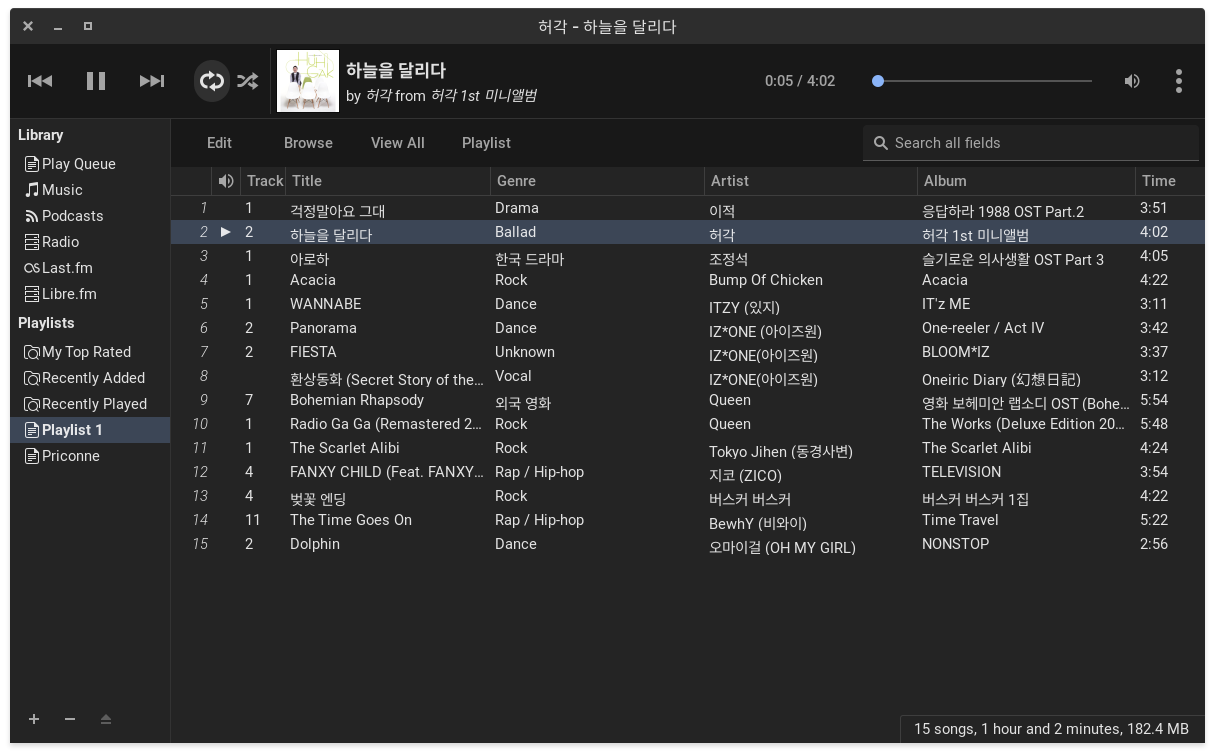The width and height of the screenshot is (1215, 754).
Task: Click the eject icon in sidebar
Action: (106, 719)
